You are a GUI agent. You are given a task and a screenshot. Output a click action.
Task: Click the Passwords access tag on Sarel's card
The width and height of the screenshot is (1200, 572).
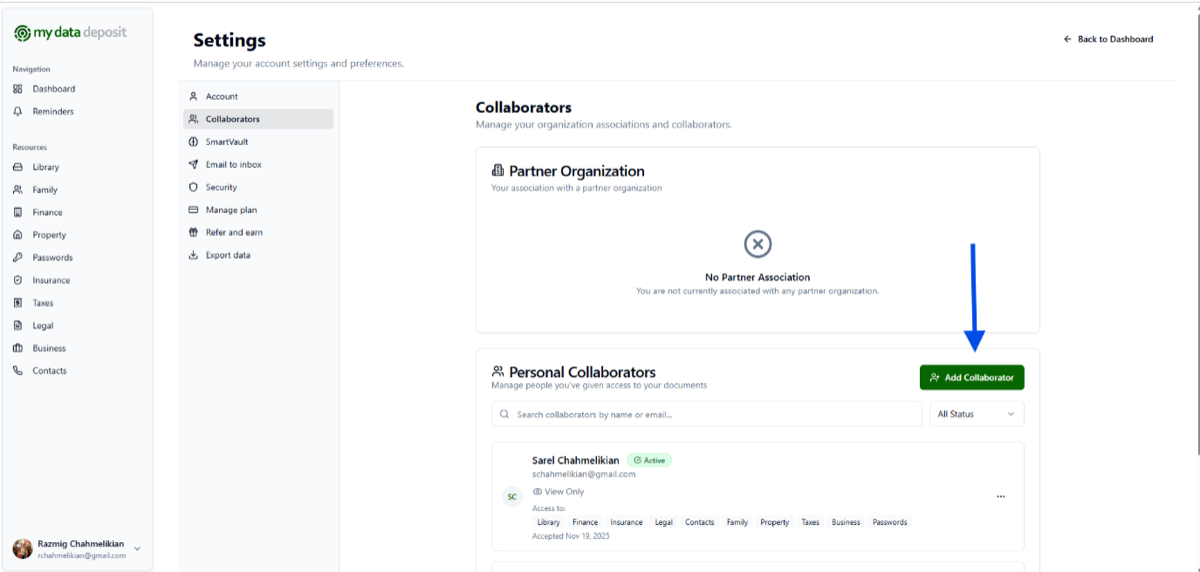point(890,522)
